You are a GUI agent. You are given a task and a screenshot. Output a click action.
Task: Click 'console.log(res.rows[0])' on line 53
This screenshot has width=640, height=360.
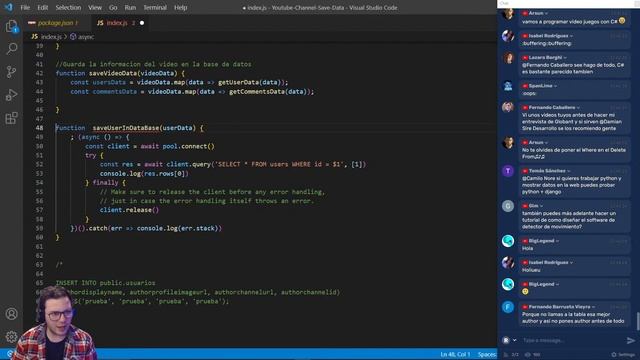click(144, 173)
